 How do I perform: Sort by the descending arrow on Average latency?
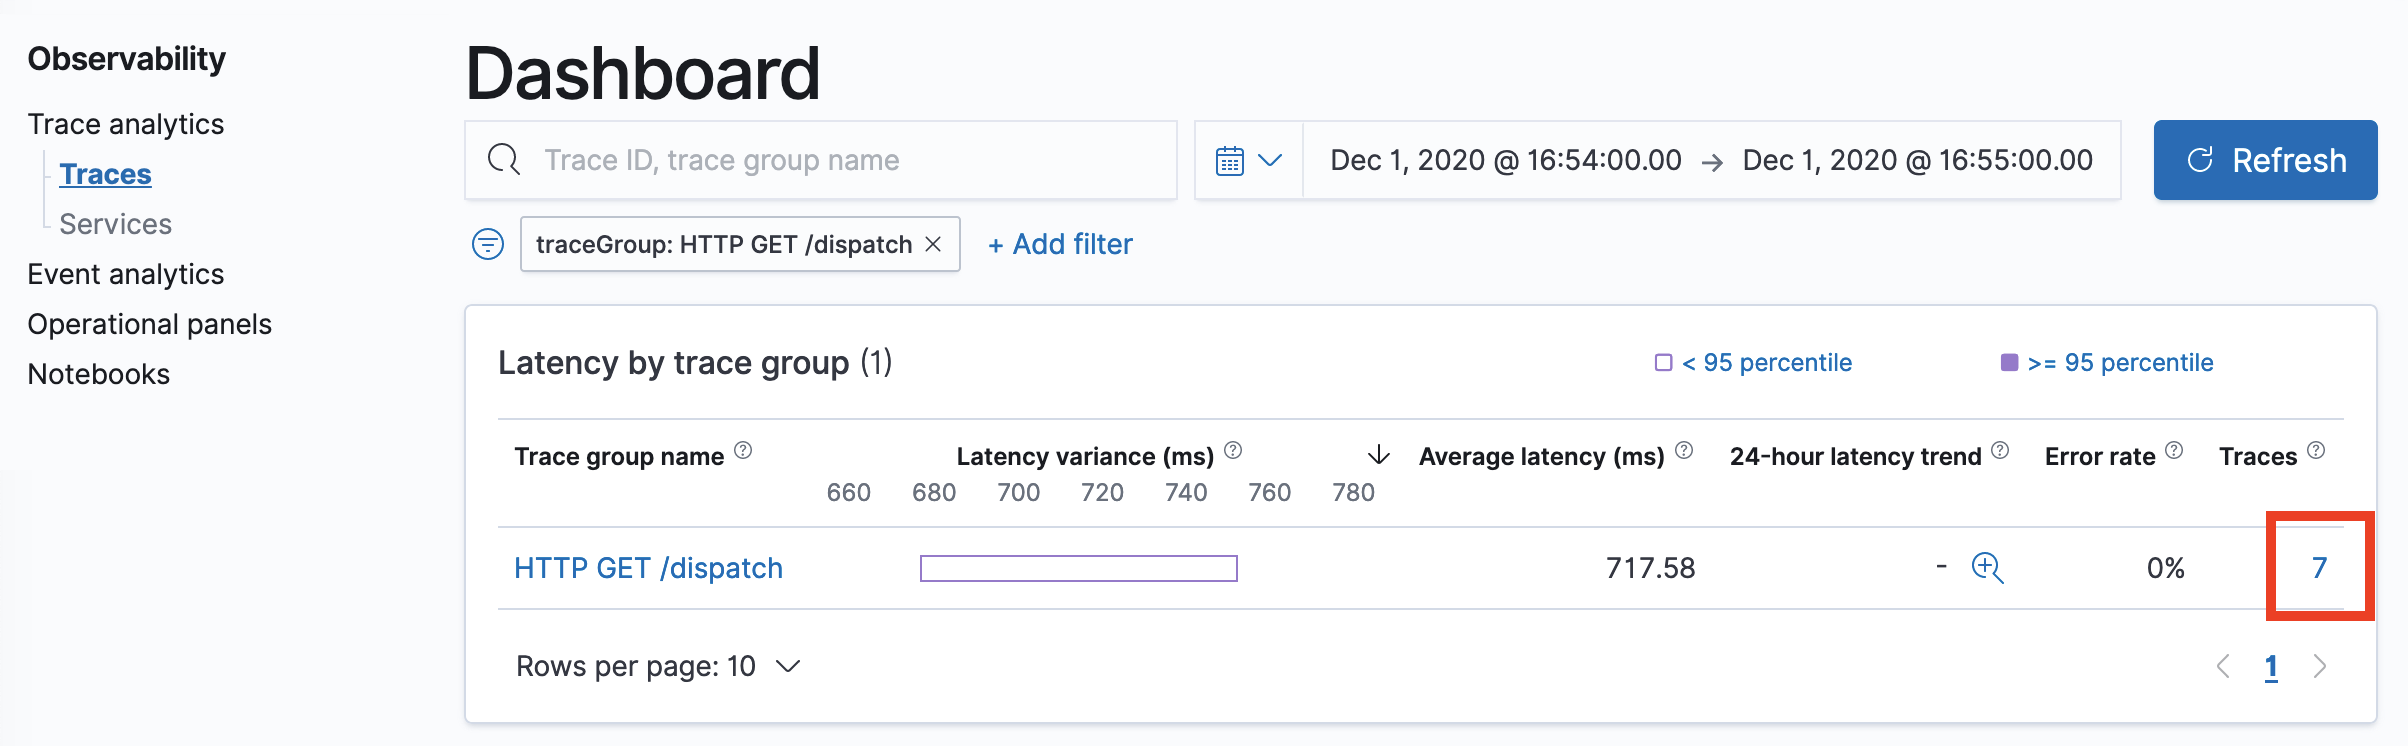[x=1379, y=456]
